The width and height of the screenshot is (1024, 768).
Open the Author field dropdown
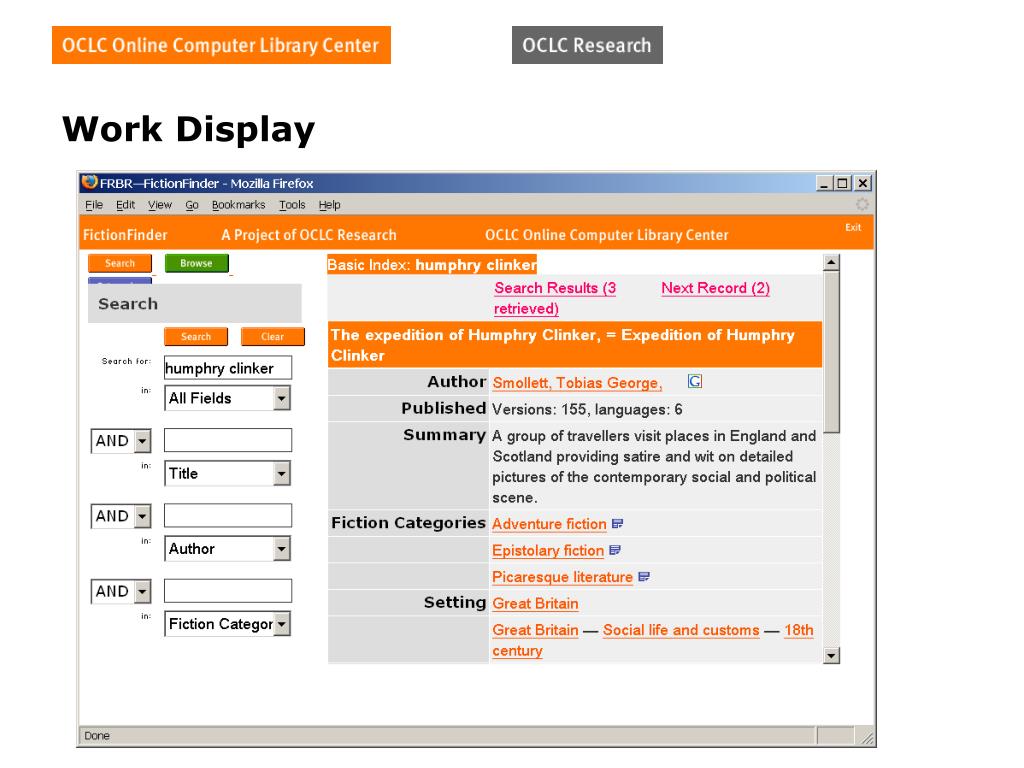[227, 549]
